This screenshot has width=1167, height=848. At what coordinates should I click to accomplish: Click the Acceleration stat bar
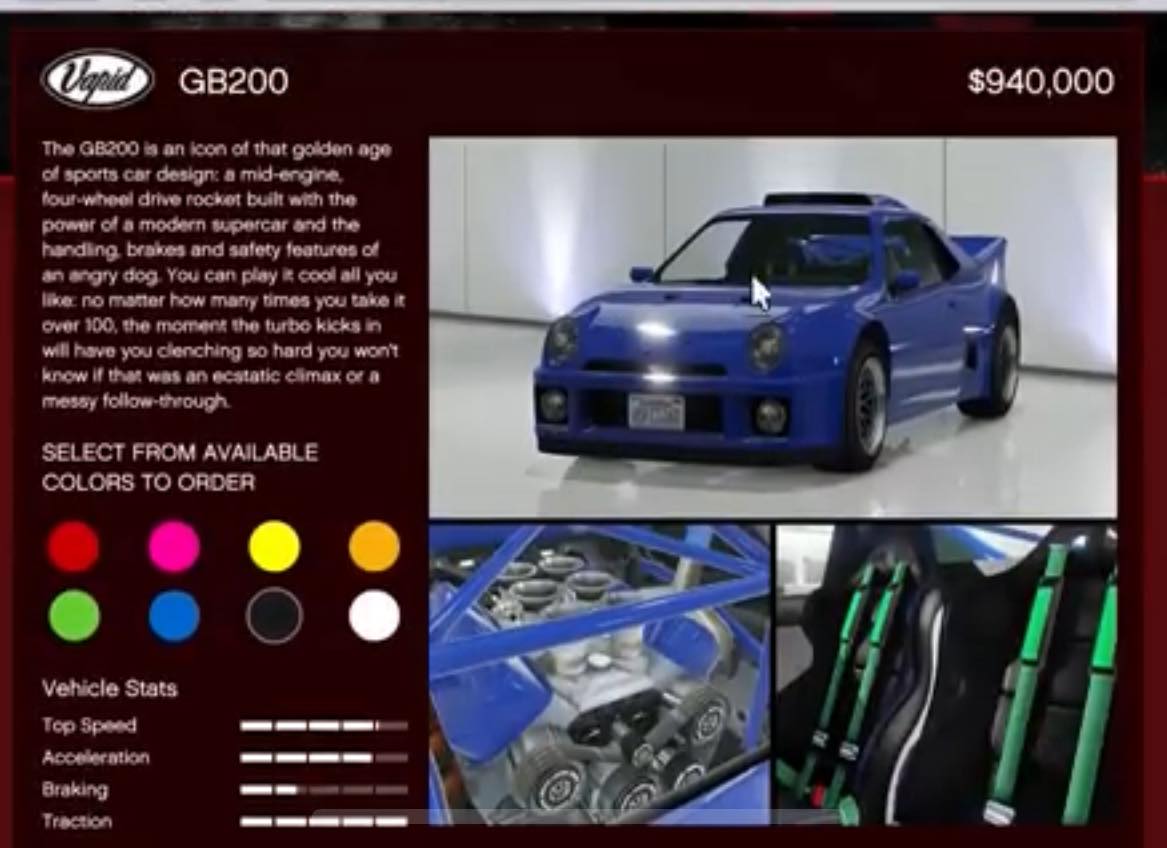click(324, 758)
